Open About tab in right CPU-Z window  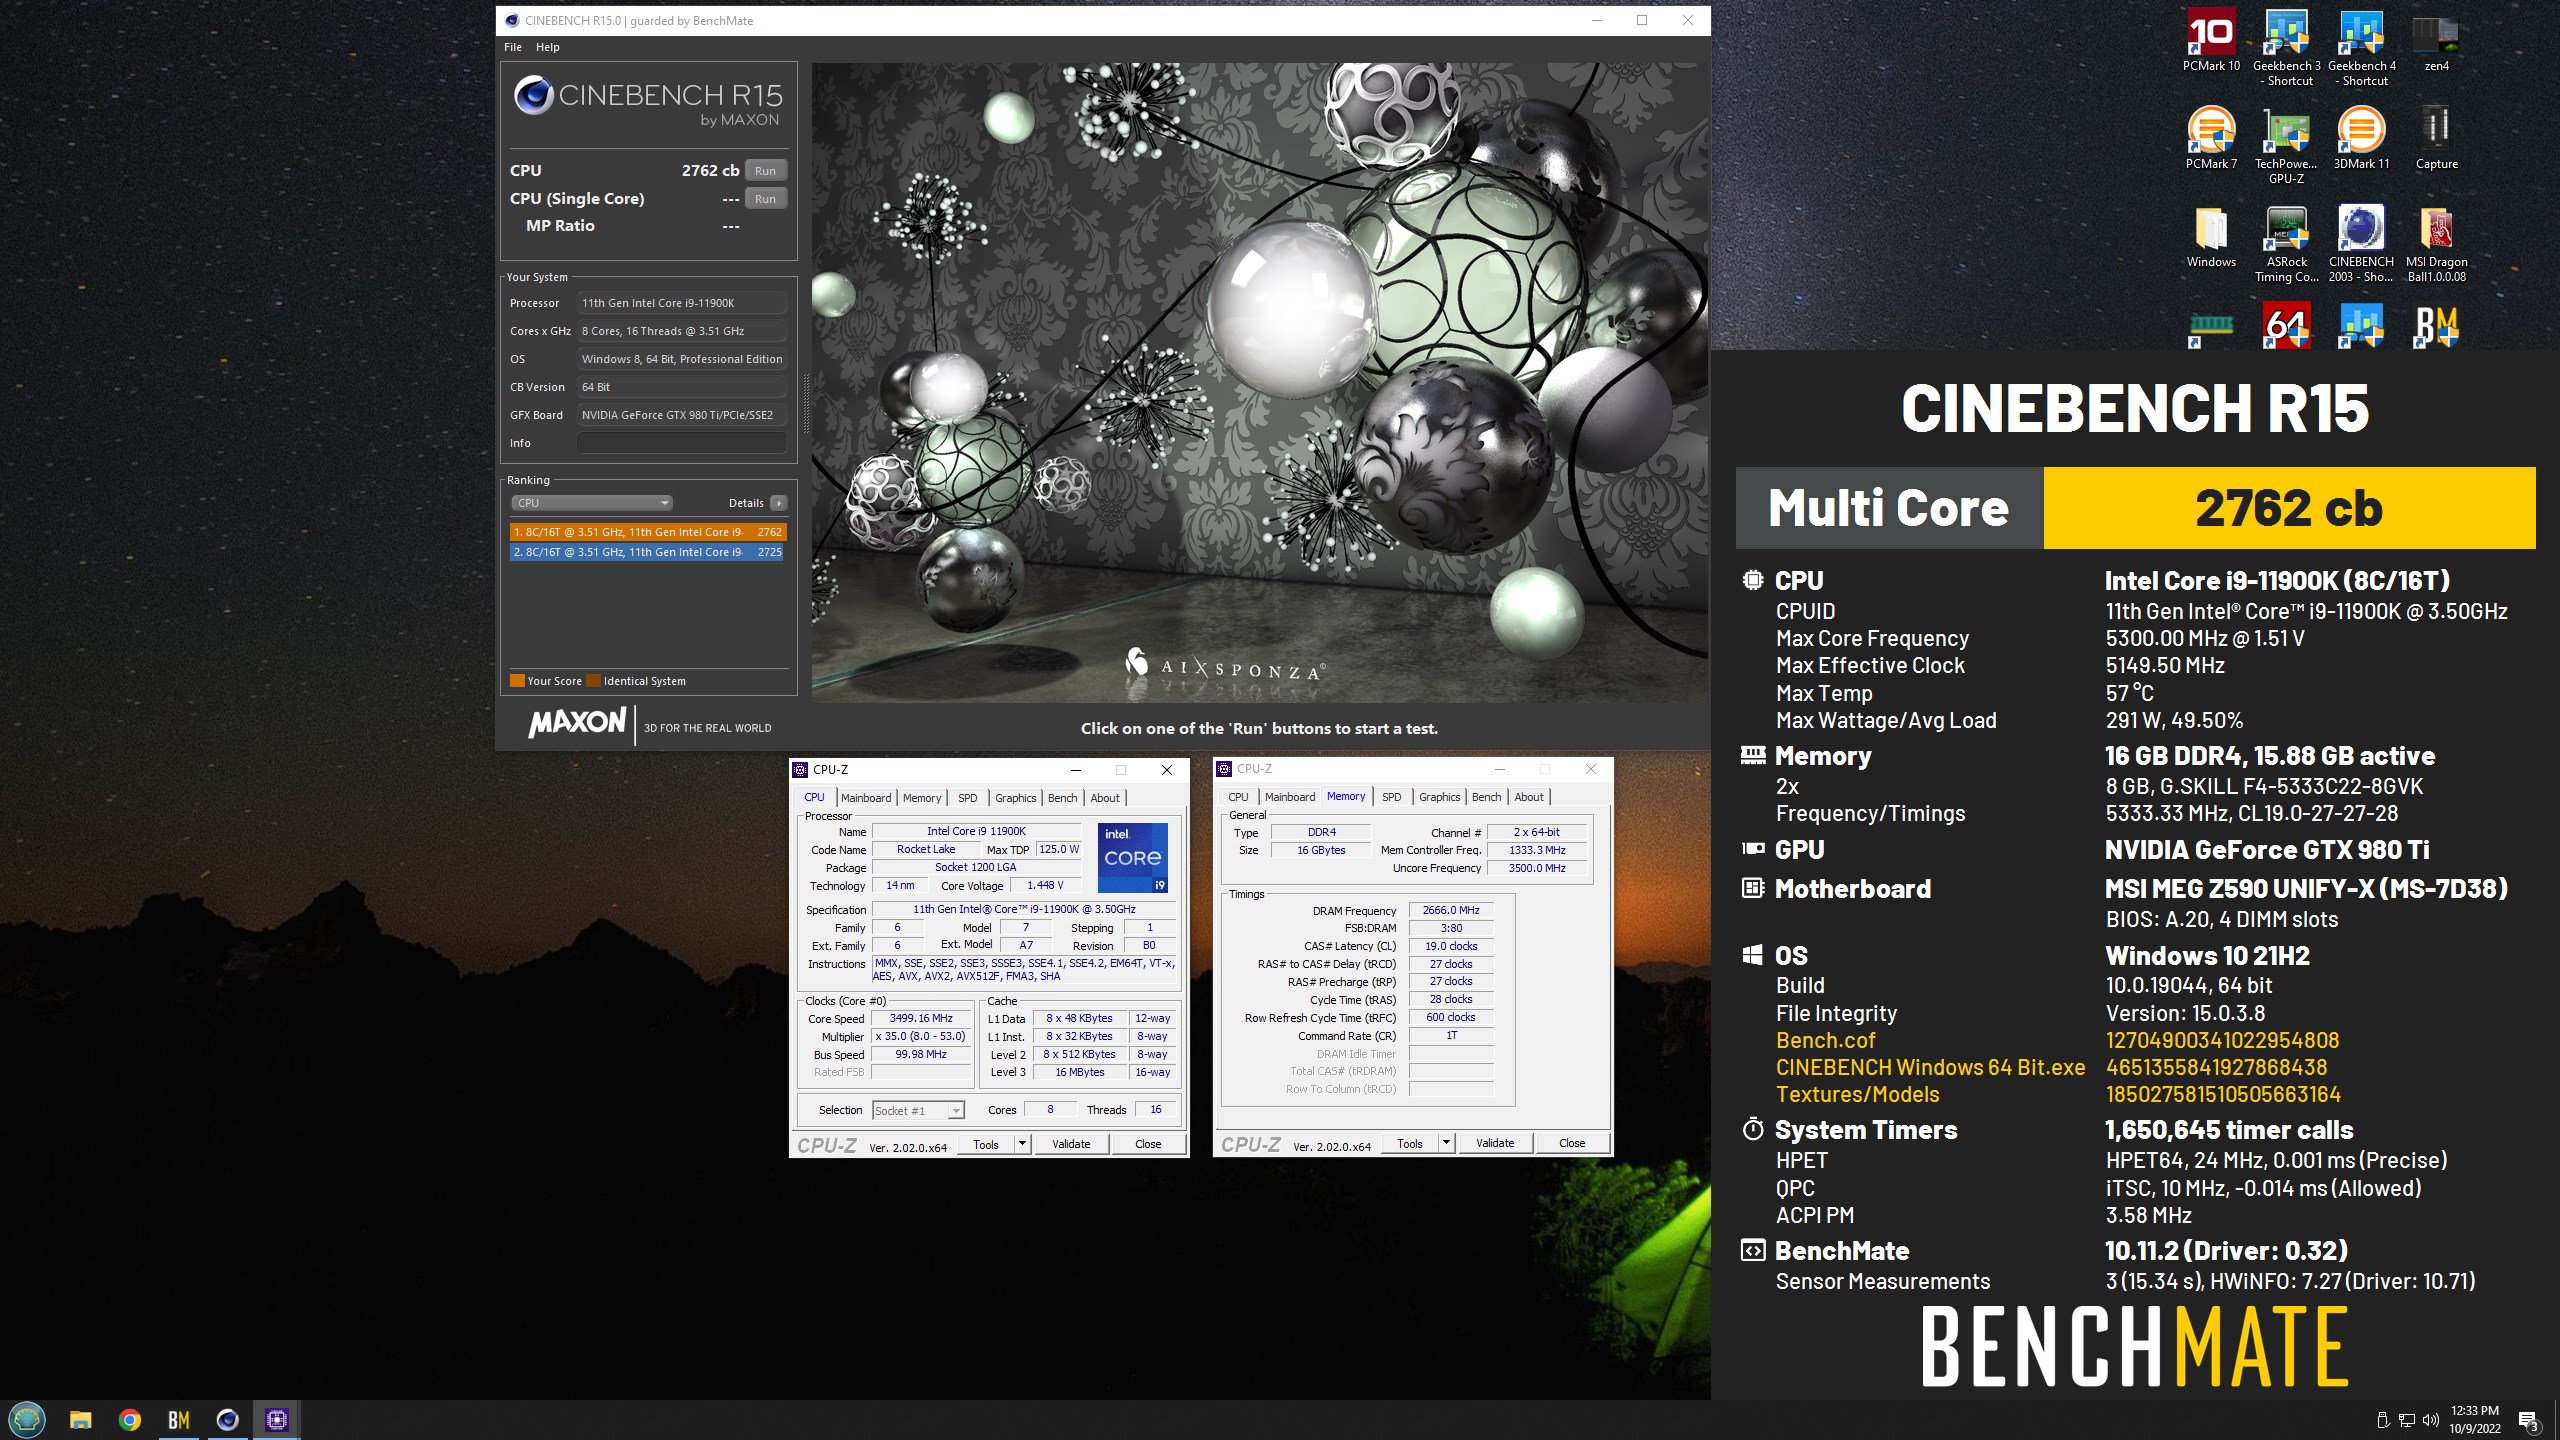click(1529, 796)
